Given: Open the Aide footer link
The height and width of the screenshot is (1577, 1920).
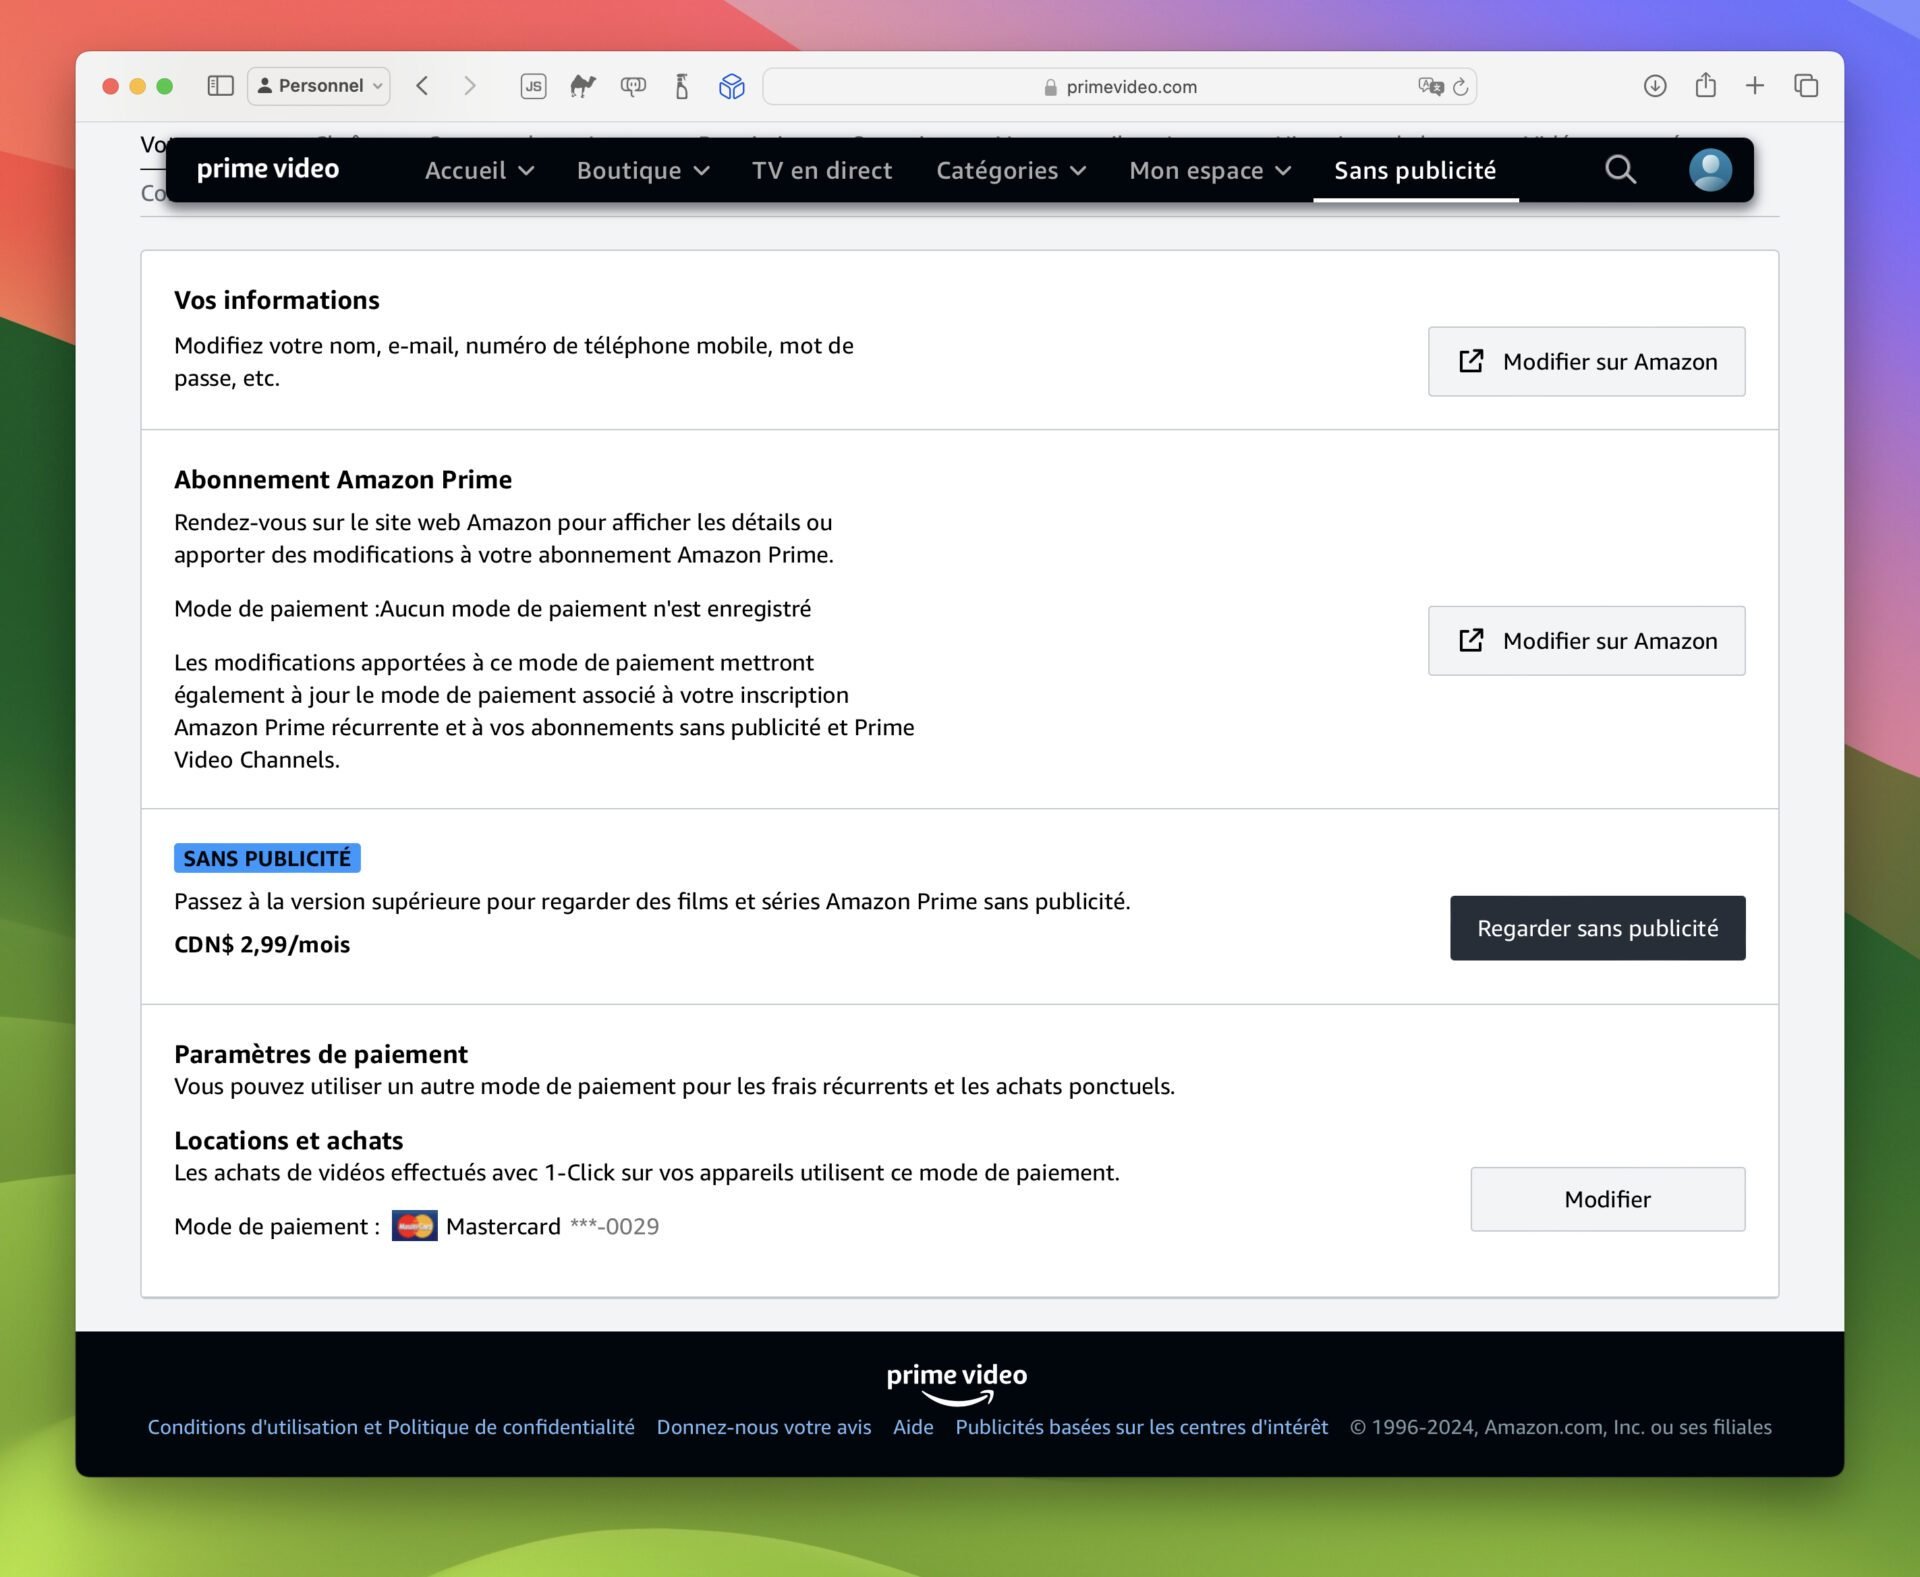Looking at the screenshot, I should (x=913, y=1427).
